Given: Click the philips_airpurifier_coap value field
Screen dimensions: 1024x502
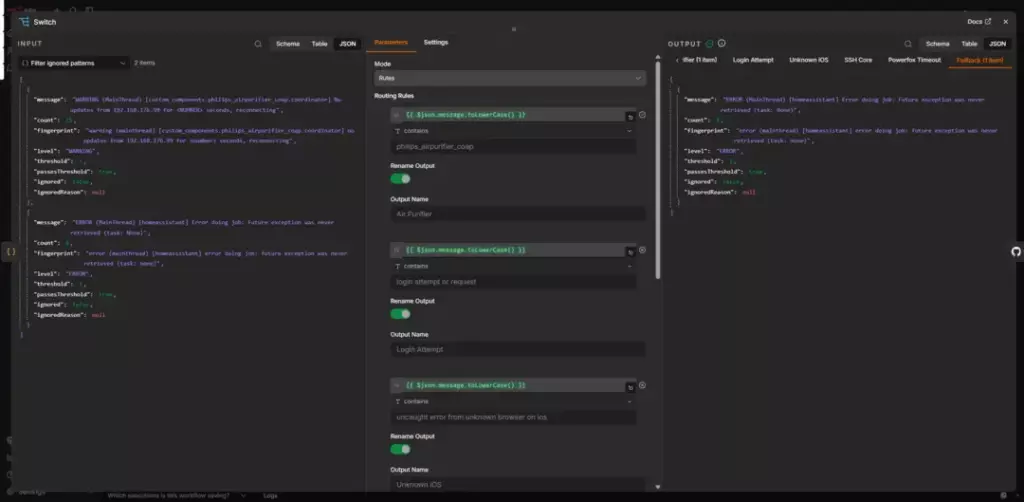Looking at the screenshot, I should (513, 147).
